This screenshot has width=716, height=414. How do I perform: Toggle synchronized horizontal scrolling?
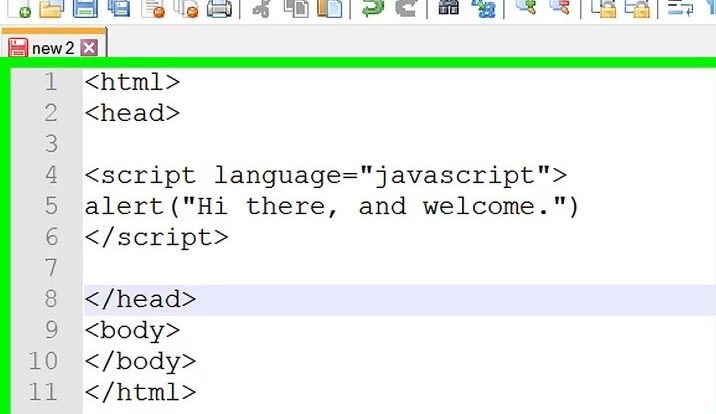coord(637,8)
